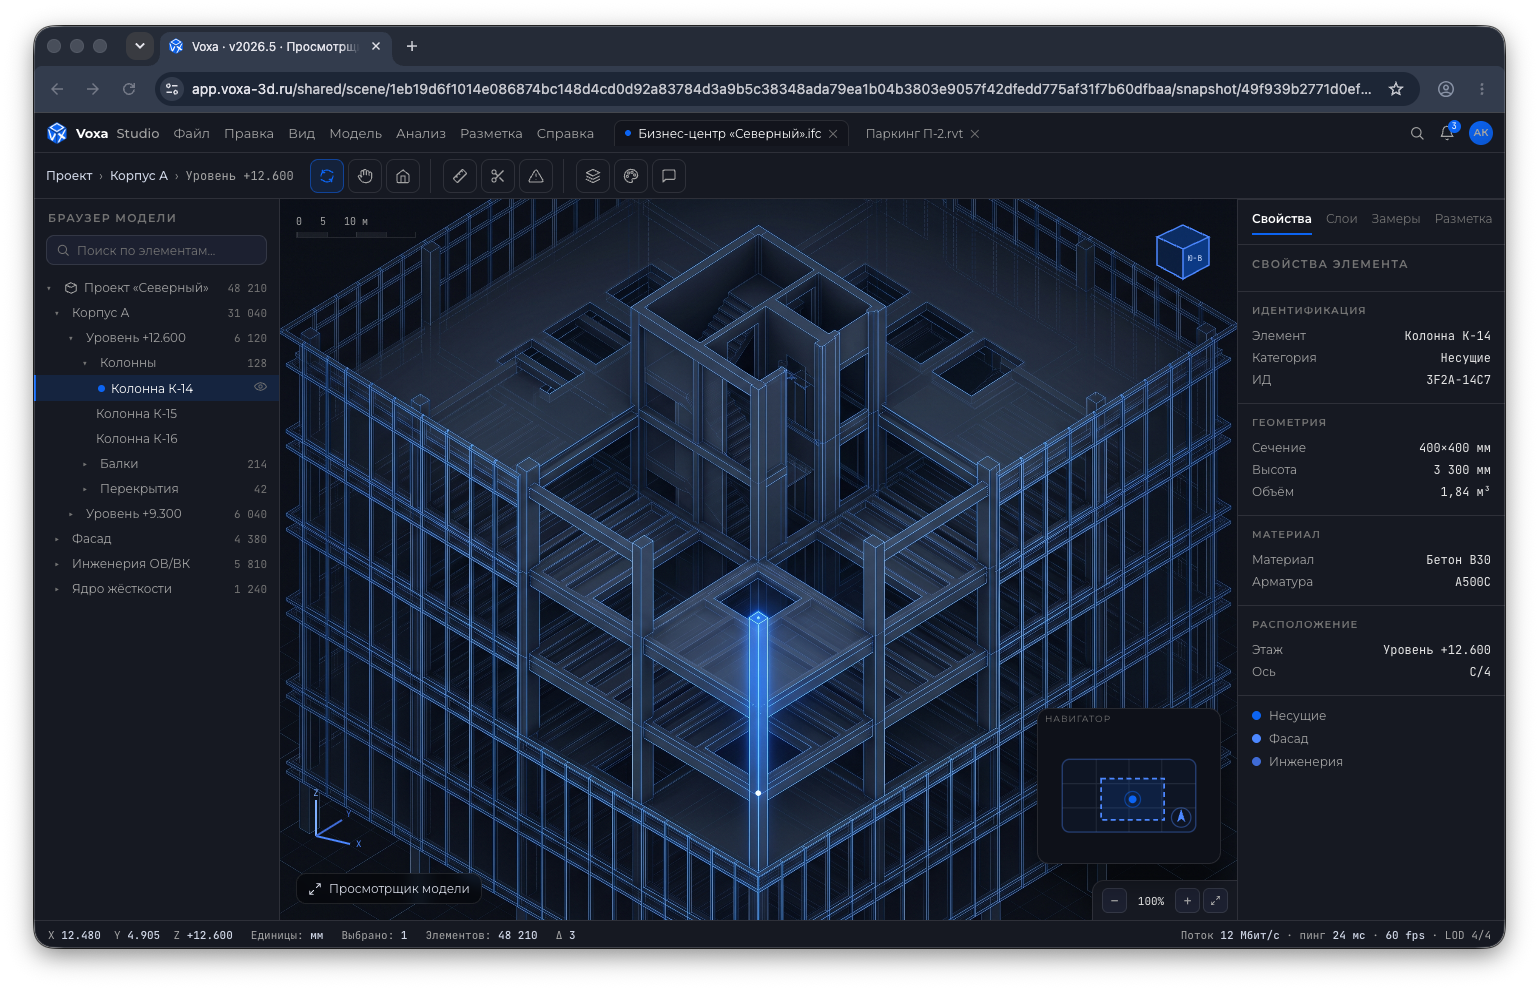Select the orbit rotate tool
The width and height of the screenshot is (1539, 990).
pos(327,176)
